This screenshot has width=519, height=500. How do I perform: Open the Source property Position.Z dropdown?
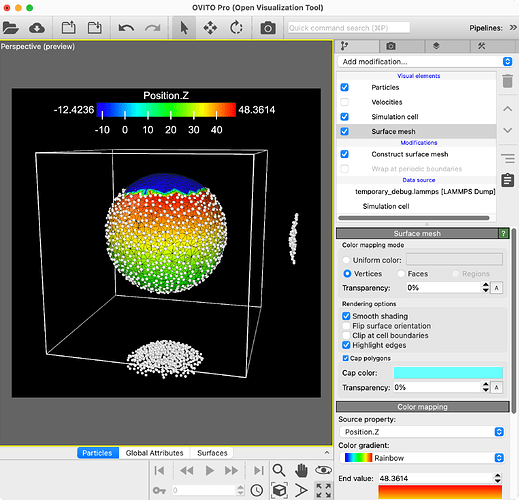pyautogui.click(x=422, y=432)
